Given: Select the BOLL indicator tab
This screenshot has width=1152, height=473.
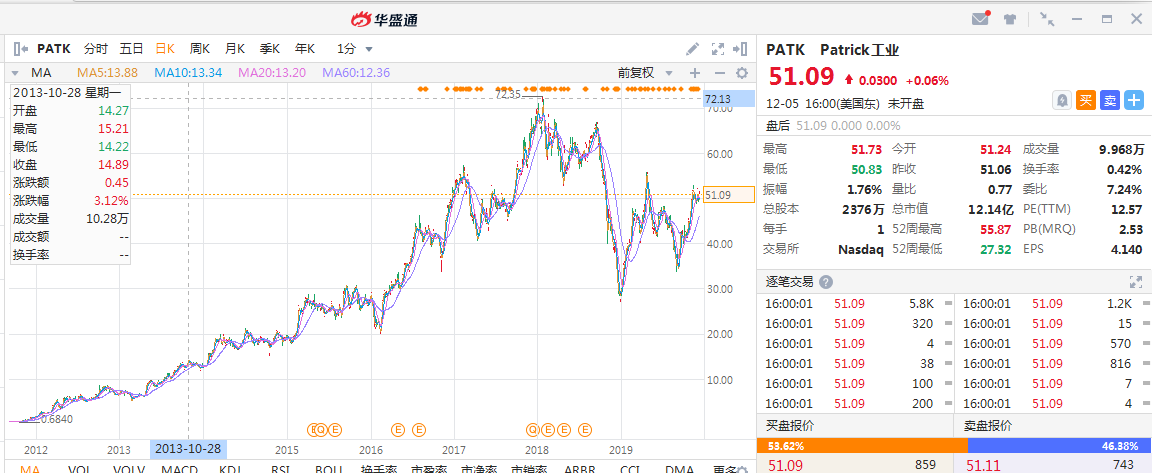Looking at the screenshot, I should click(x=330, y=469).
